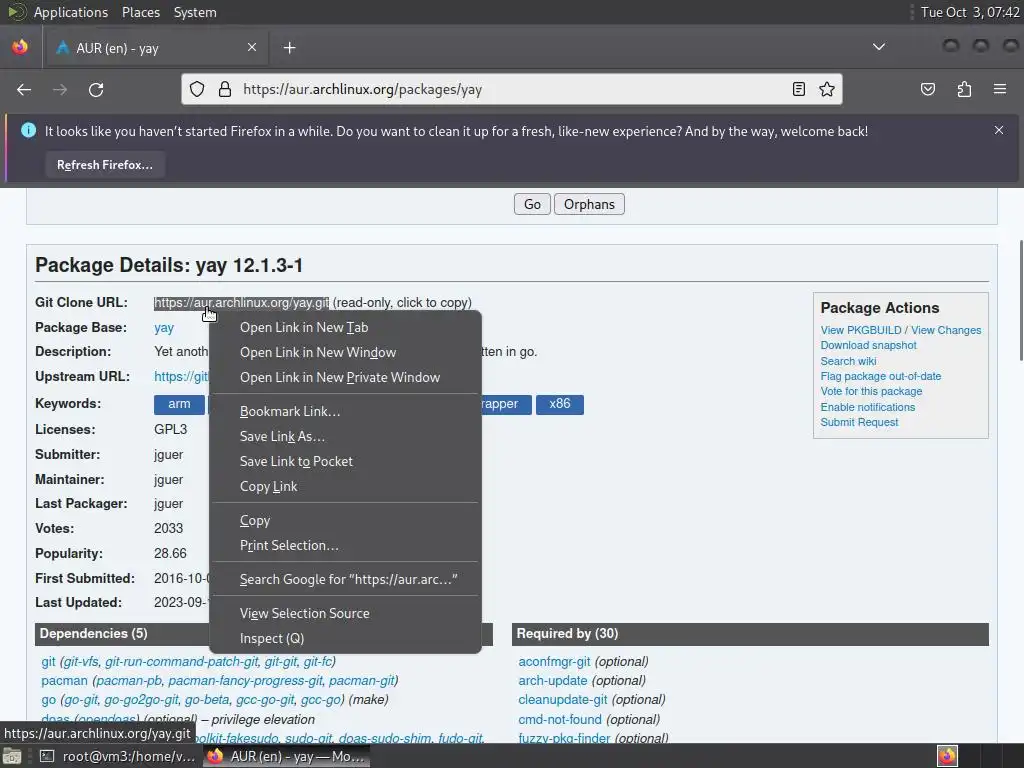Switch to root terminal in taskbar
1024x768 pixels.
pyautogui.click(x=118, y=756)
